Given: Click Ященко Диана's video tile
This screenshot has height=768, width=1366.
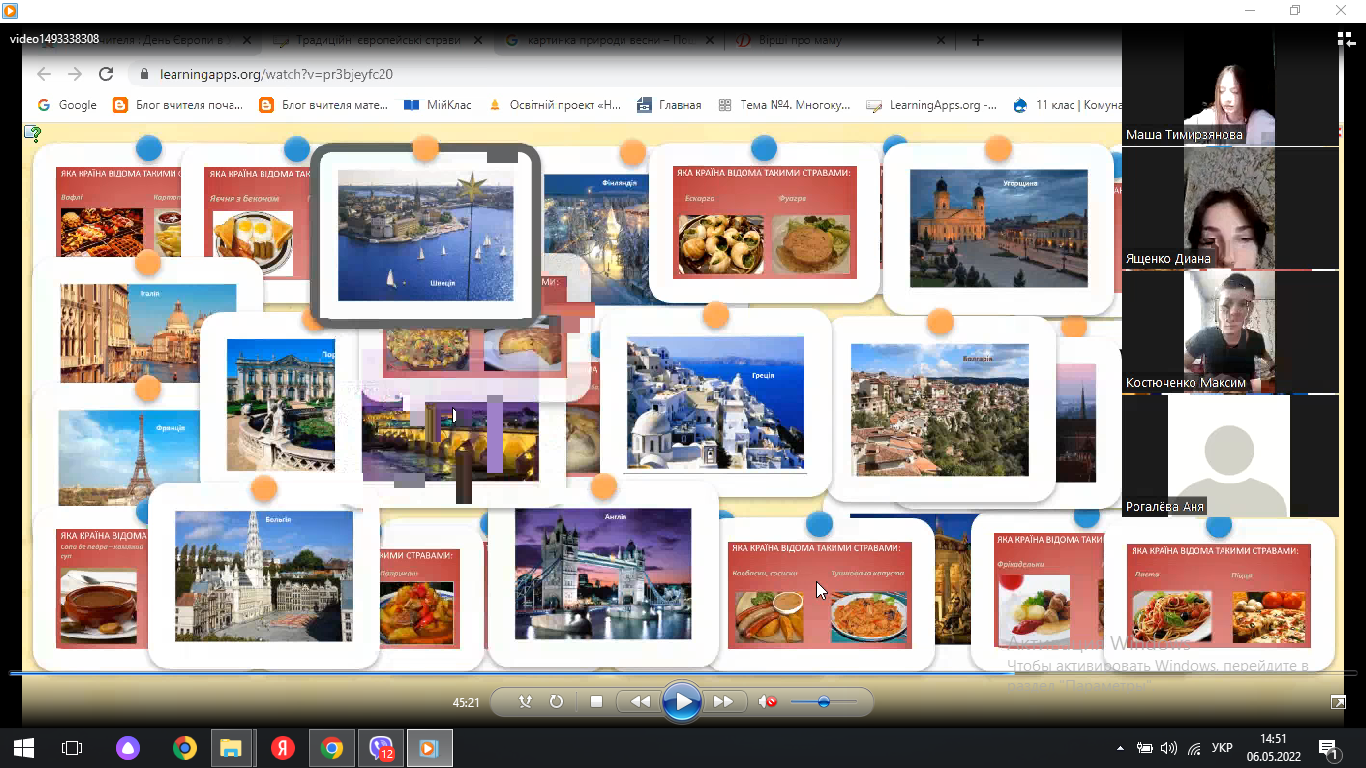Looking at the screenshot, I should [1230, 208].
